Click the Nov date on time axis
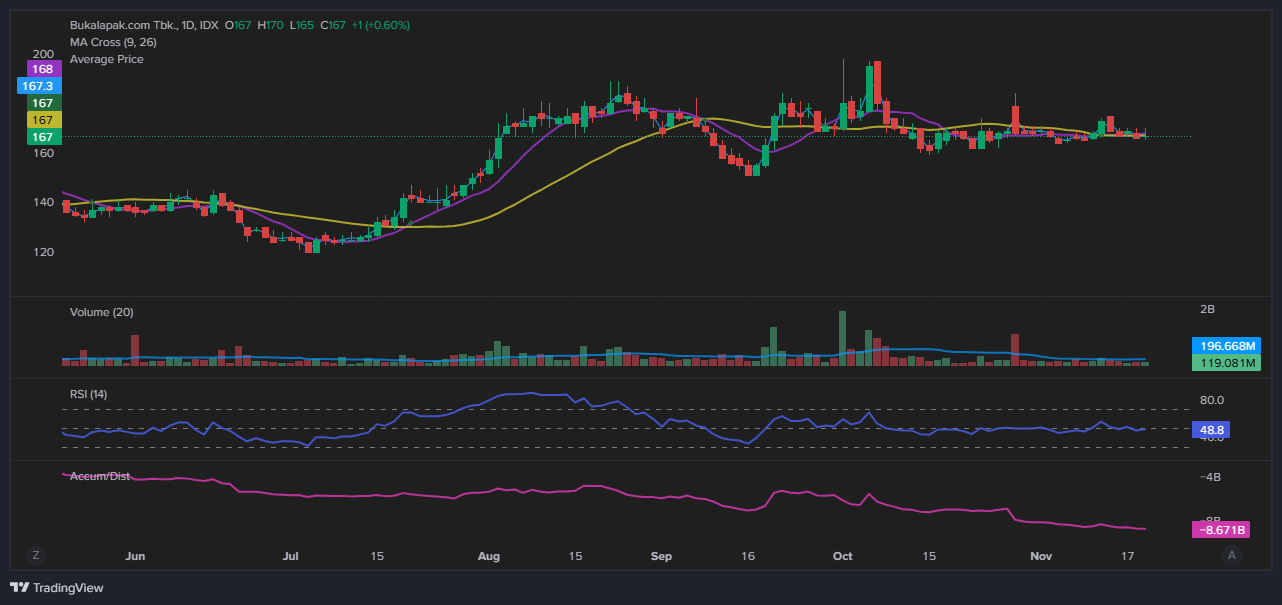The width and height of the screenshot is (1282, 605). click(1042, 555)
